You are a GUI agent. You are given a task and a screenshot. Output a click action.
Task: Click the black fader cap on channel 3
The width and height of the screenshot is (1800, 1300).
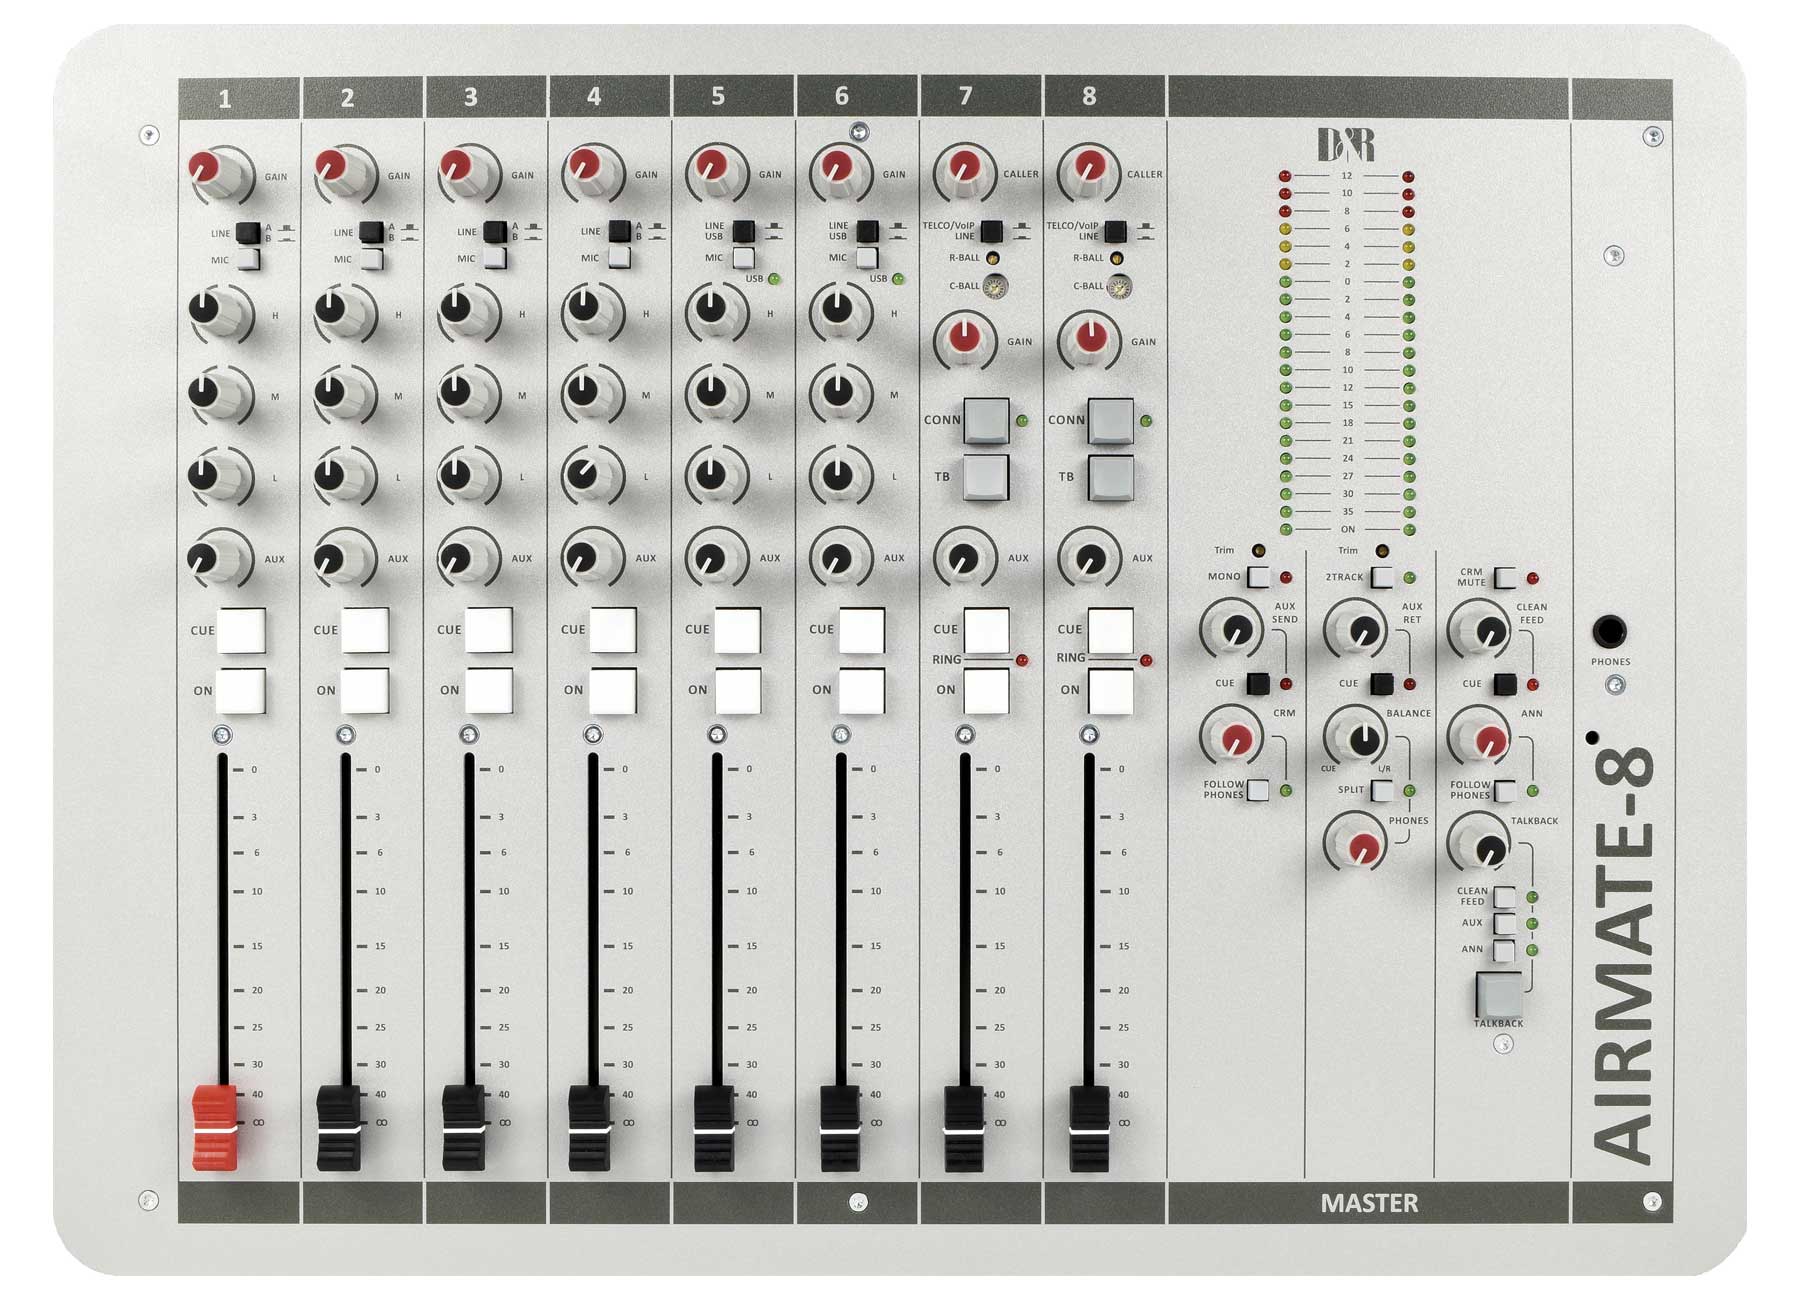point(464,1127)
